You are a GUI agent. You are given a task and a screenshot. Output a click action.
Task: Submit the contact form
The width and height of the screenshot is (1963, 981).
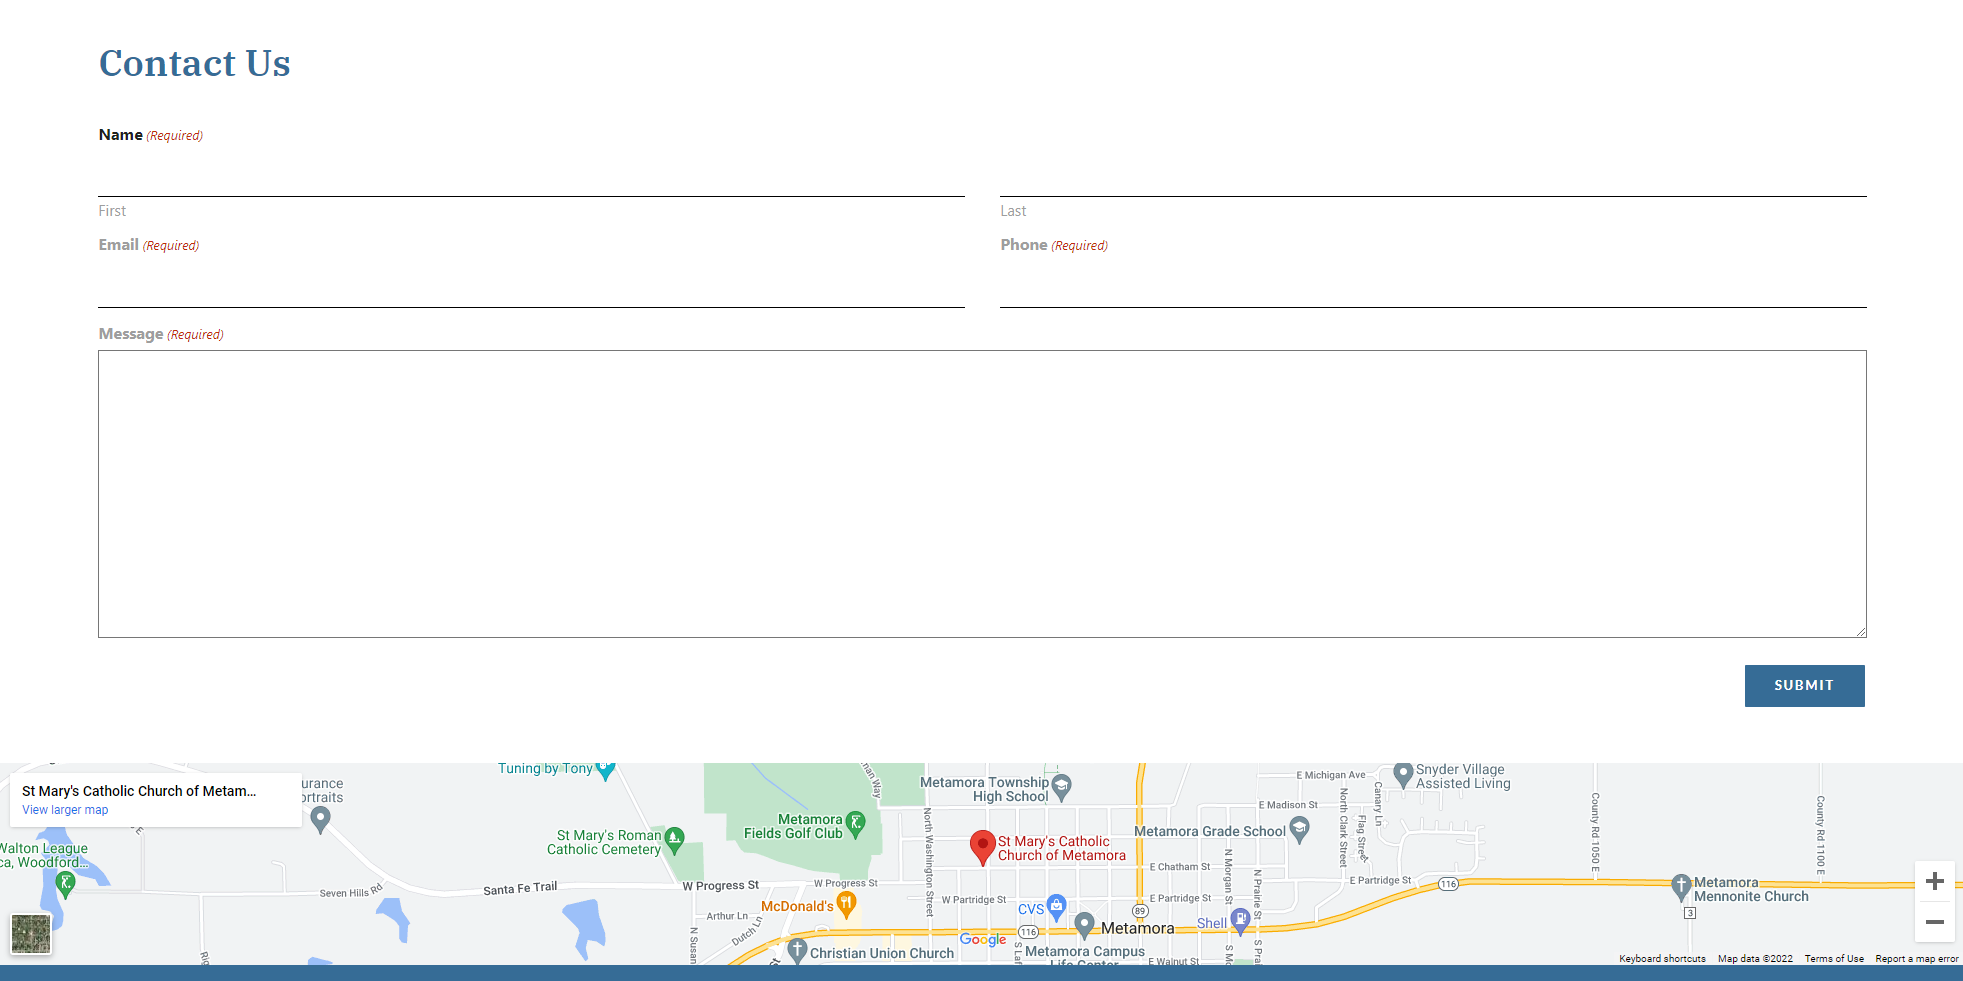(1804, 686)
